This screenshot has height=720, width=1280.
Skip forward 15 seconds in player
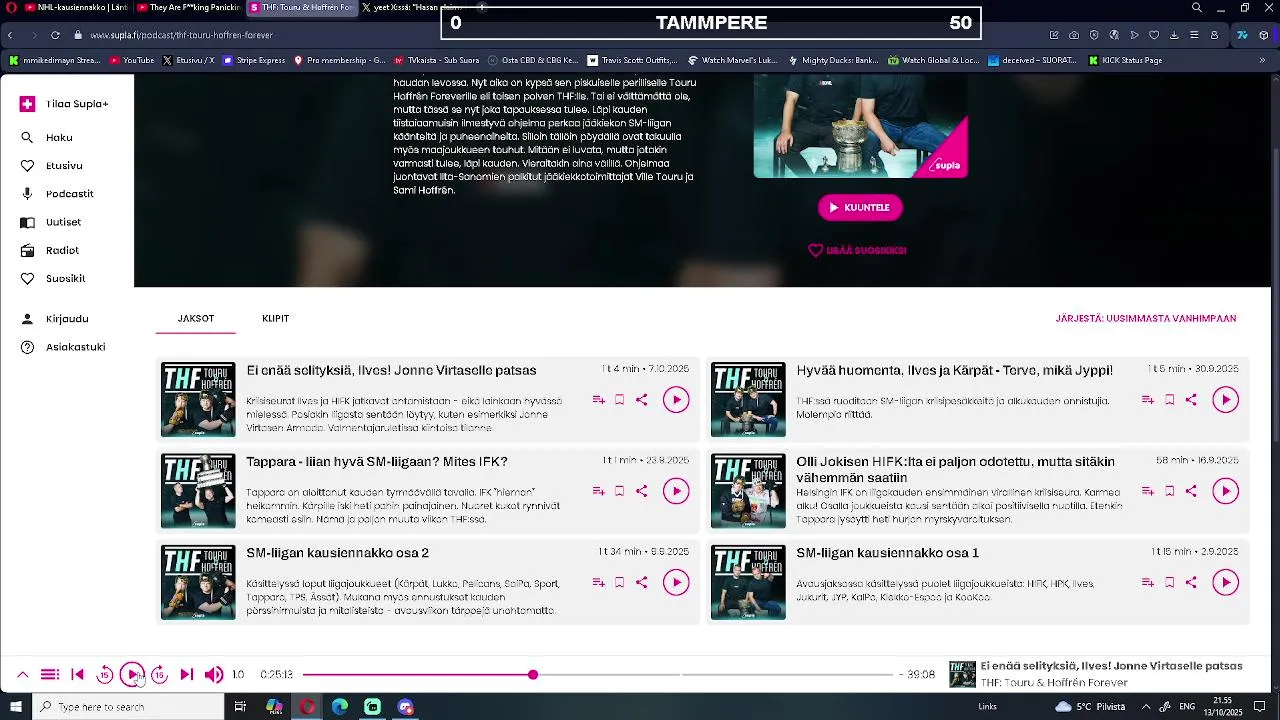click(x=159, y=675)
